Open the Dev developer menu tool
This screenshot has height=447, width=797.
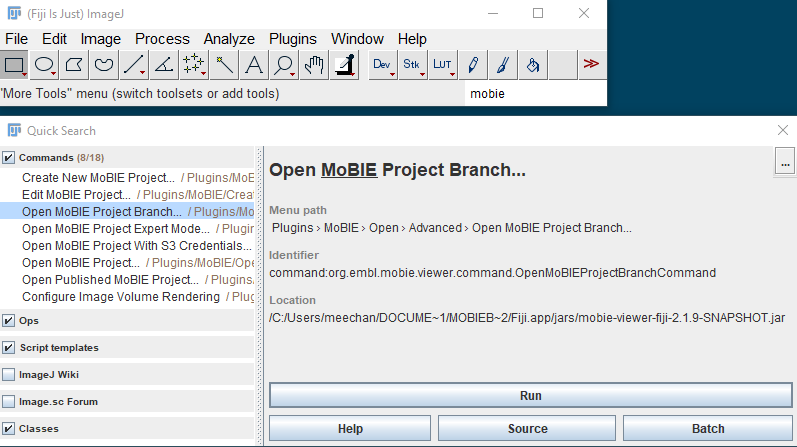(x=383, y=65)
